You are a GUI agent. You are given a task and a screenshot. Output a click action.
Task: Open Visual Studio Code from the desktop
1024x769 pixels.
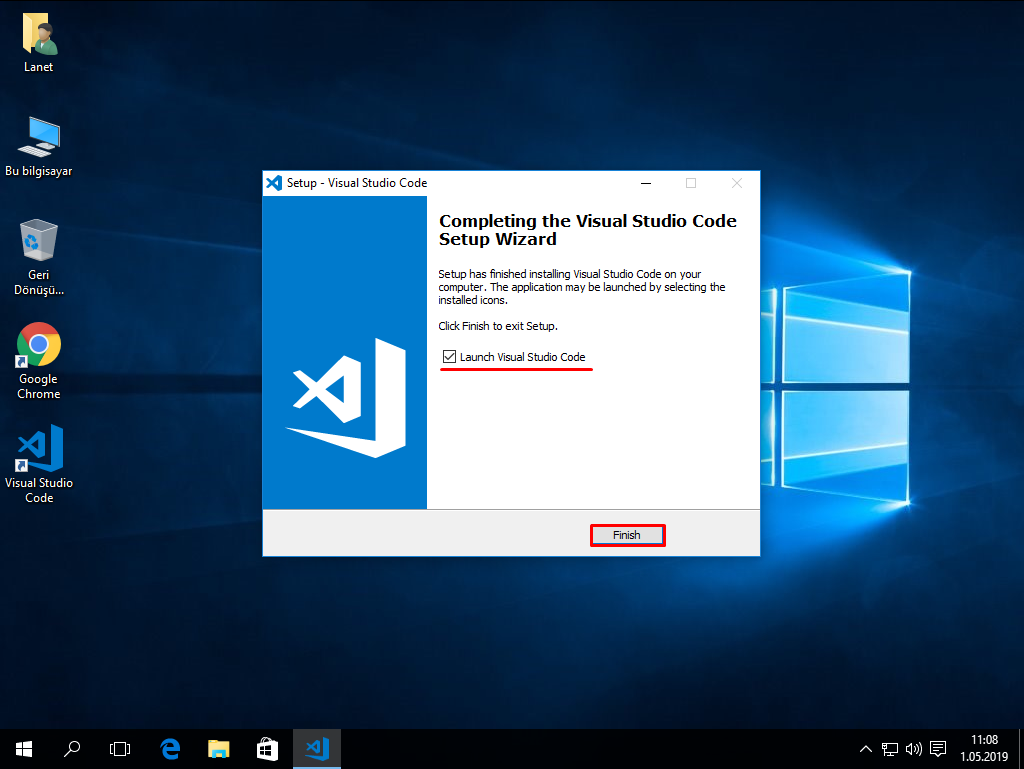[39, 447]
